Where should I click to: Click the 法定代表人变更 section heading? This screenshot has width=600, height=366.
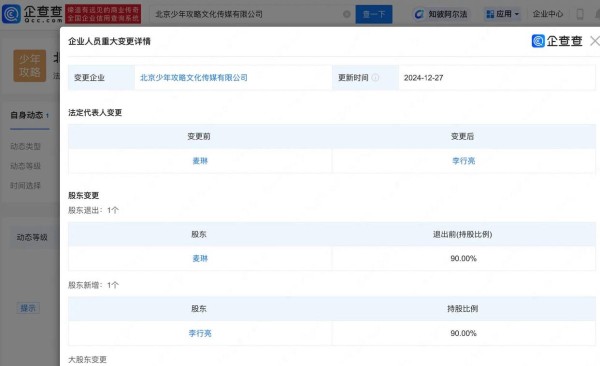[x=95, y=113]
